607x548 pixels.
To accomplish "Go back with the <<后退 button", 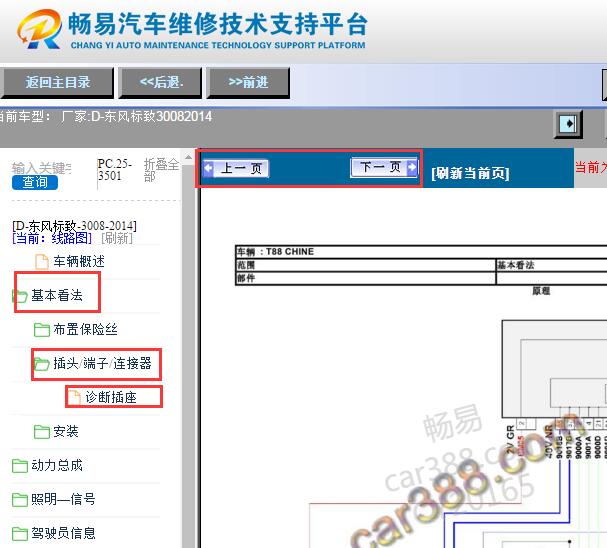I will (160, 82).
